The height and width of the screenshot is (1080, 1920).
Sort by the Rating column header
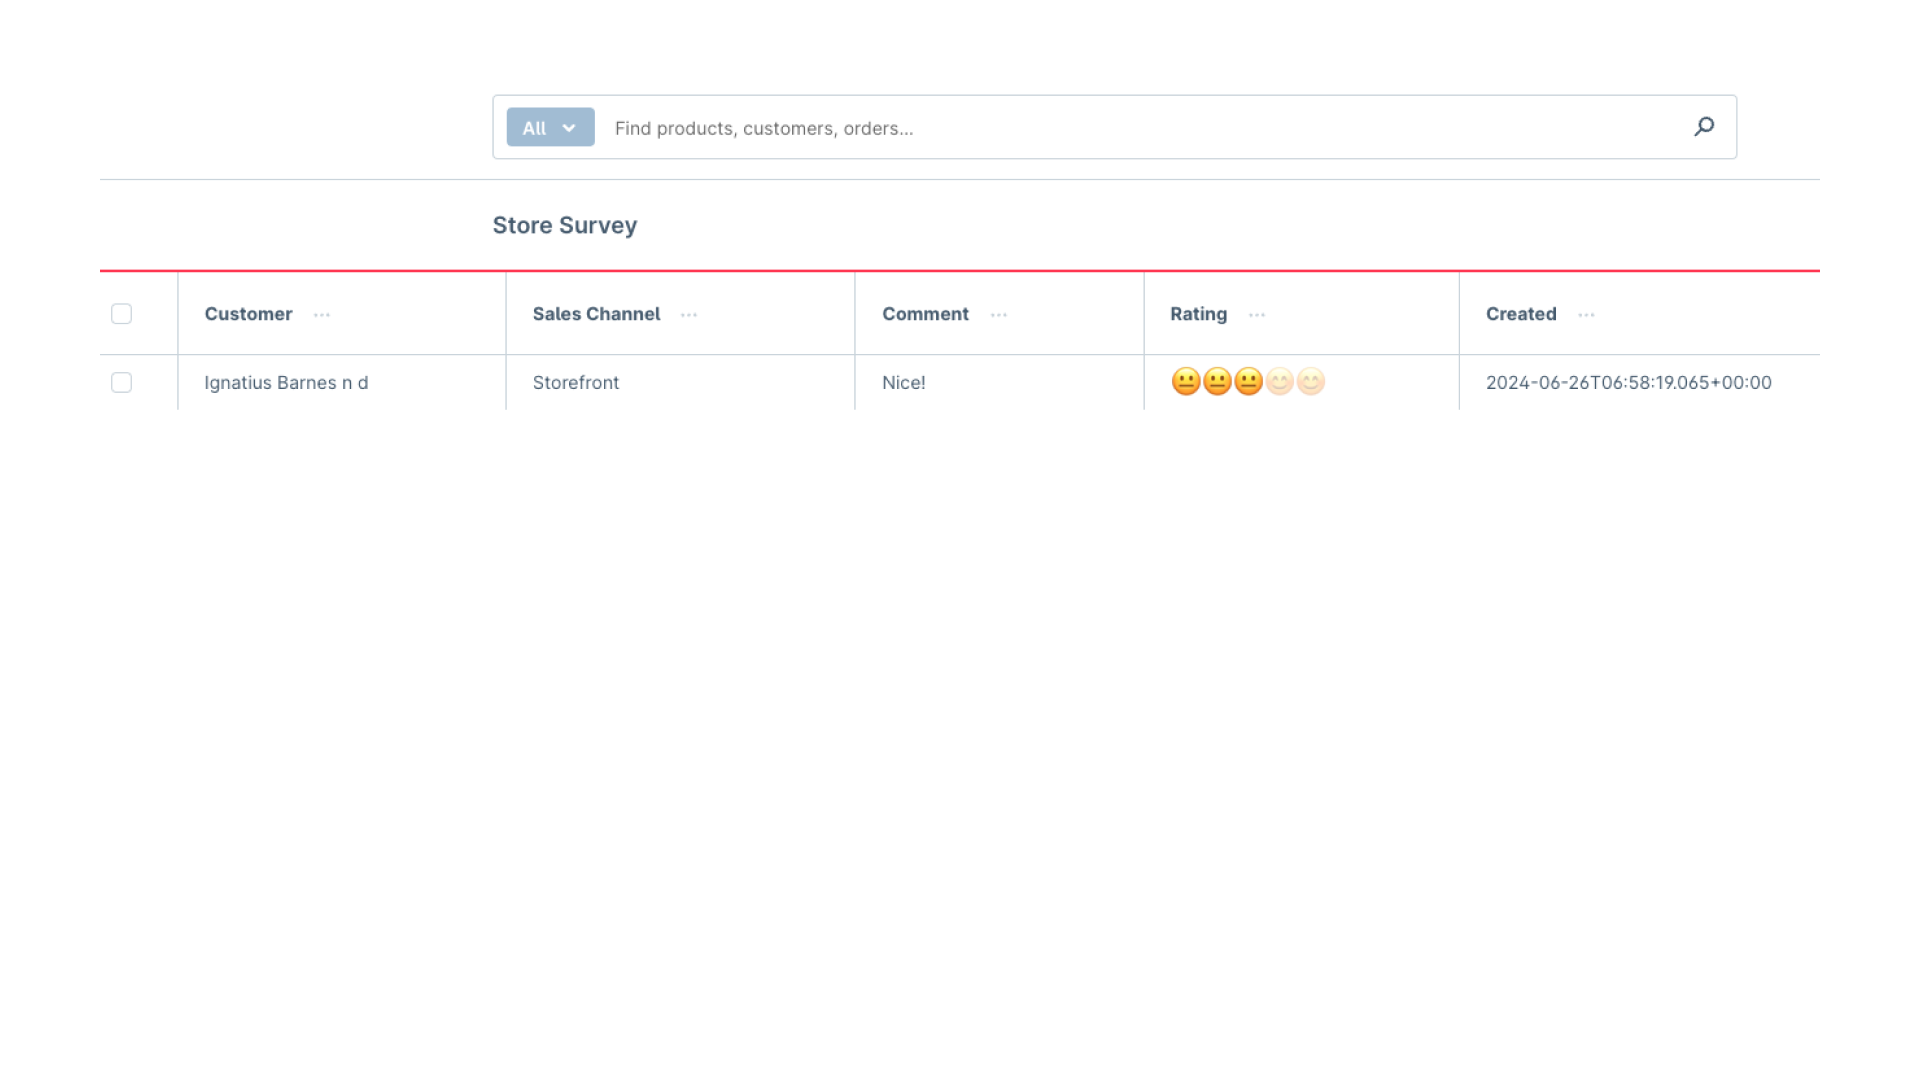coord(1198,314)
